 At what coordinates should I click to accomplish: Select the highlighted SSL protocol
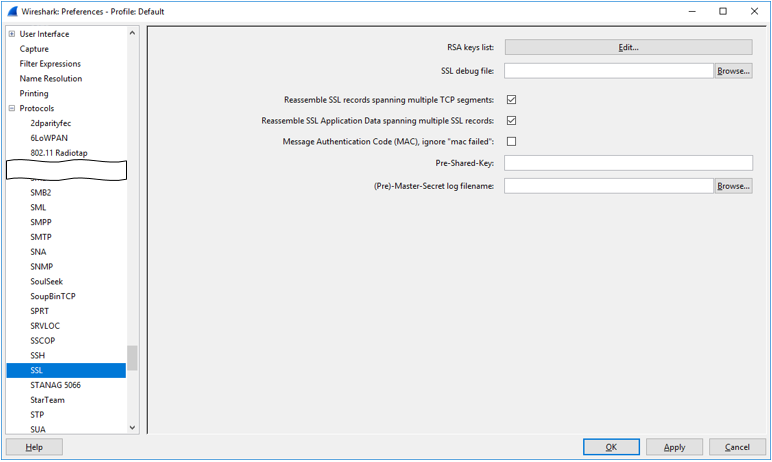pyautogui.click(x=66, y=370)
